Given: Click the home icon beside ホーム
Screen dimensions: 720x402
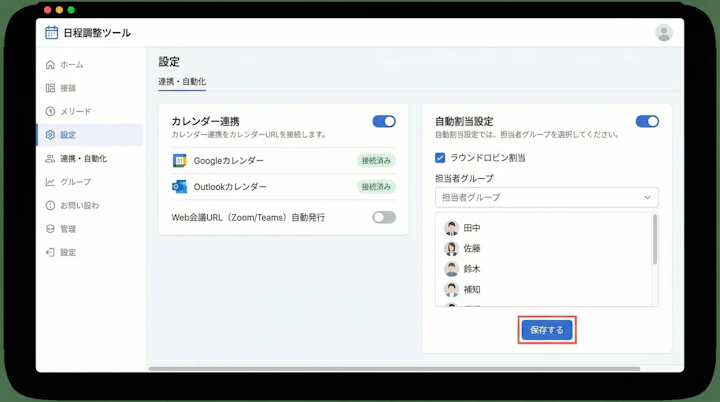Looking at the screenshot, I should (x=50, y=65).
